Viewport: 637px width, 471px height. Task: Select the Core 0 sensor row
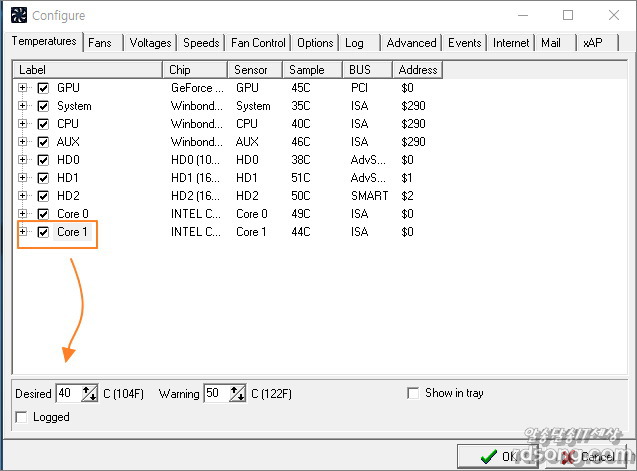74,214
